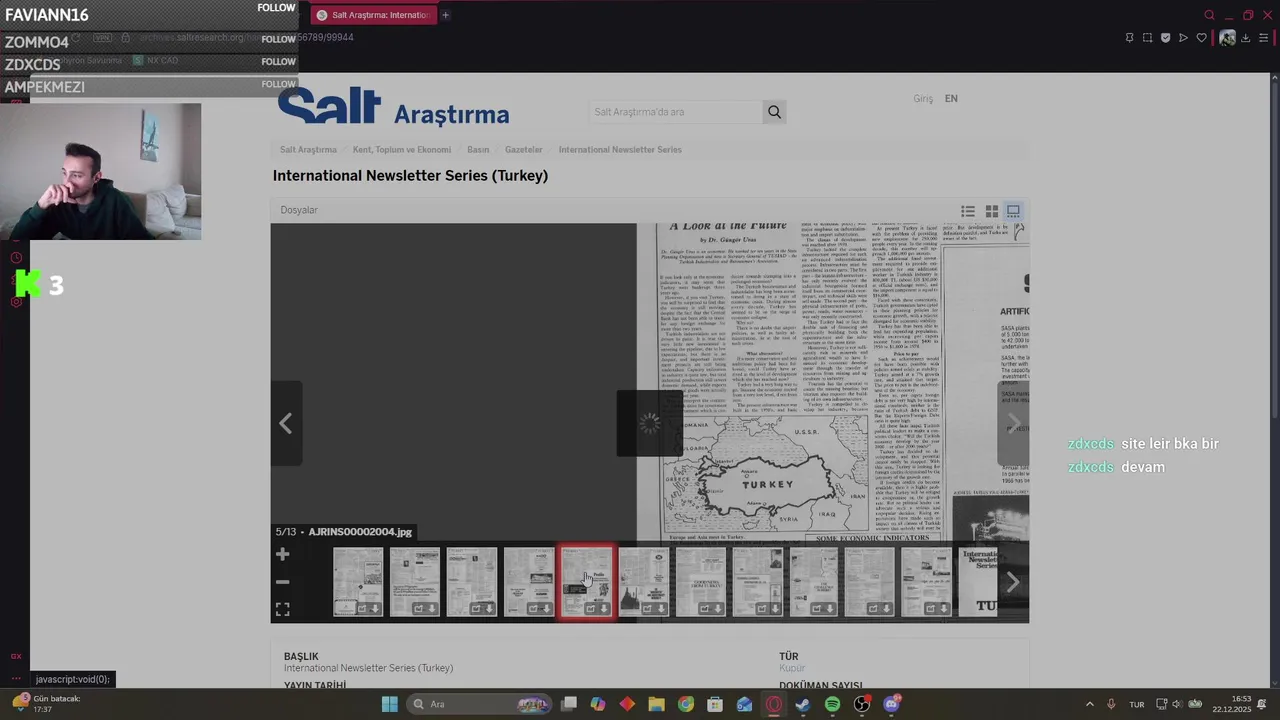Select the single-image viewer icon
This screenshot has height=720, width=1280.
[x=1013, y=211]
